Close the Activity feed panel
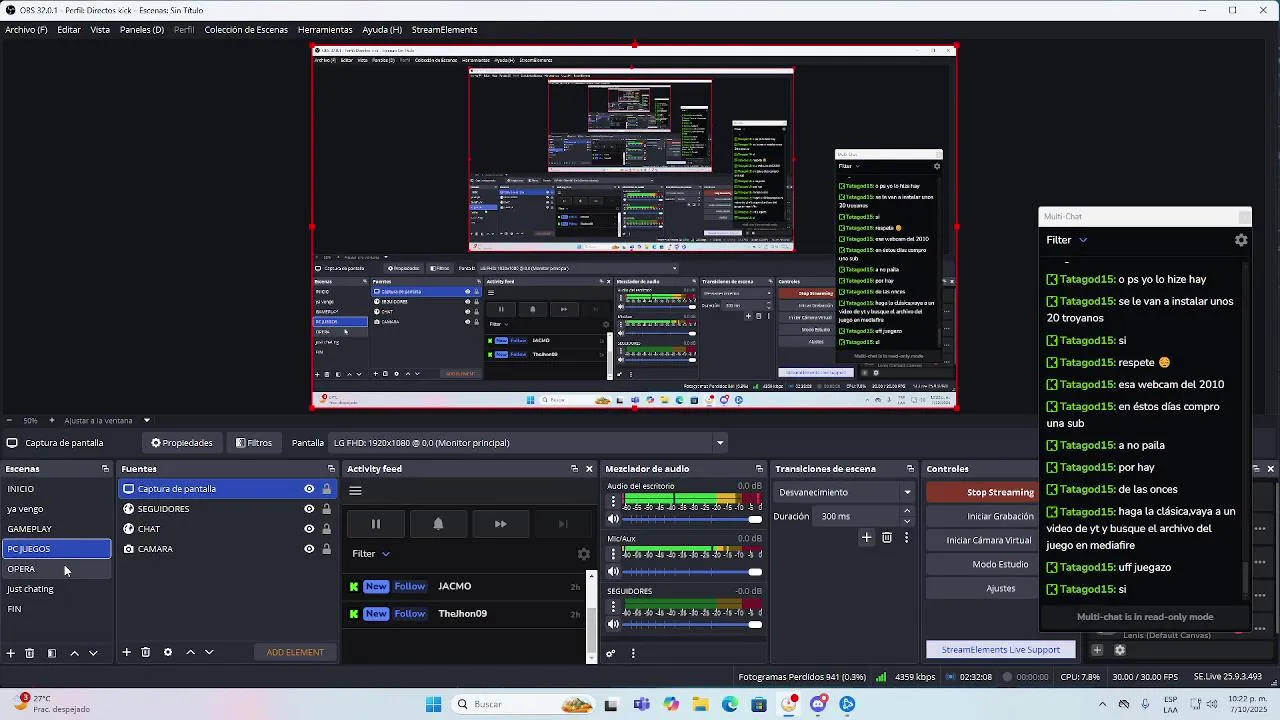Image resolution: width=1280 pixels, height=720 pixels. point(589,469)
